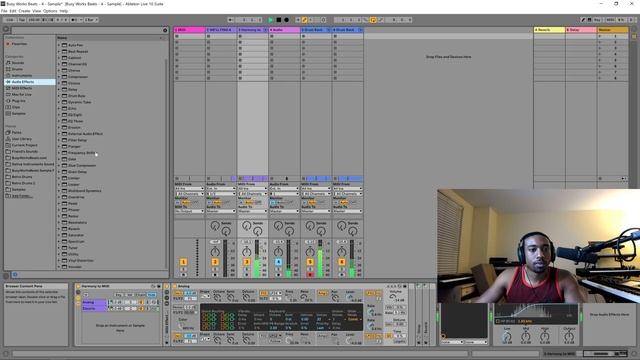Screen dimensions: 640x360
Task: Click the Stop transport button
Action: click(279, 20)
